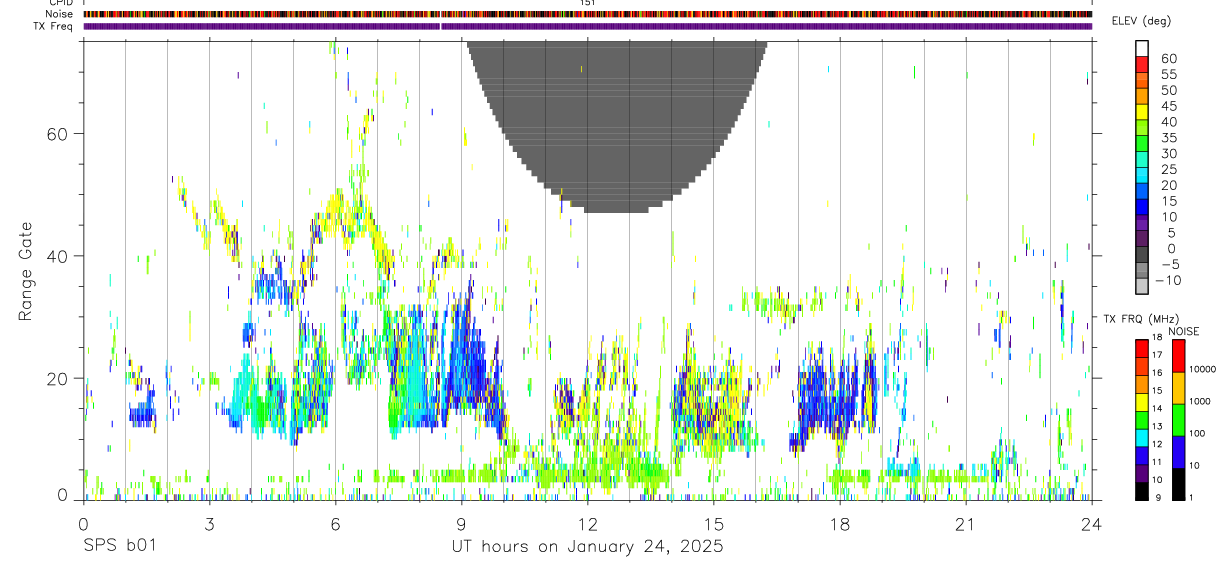Click the multicolored Noise strip above the plot
Screen dimensions: 1228x567
pyautogui.click(x=587, y=14)
